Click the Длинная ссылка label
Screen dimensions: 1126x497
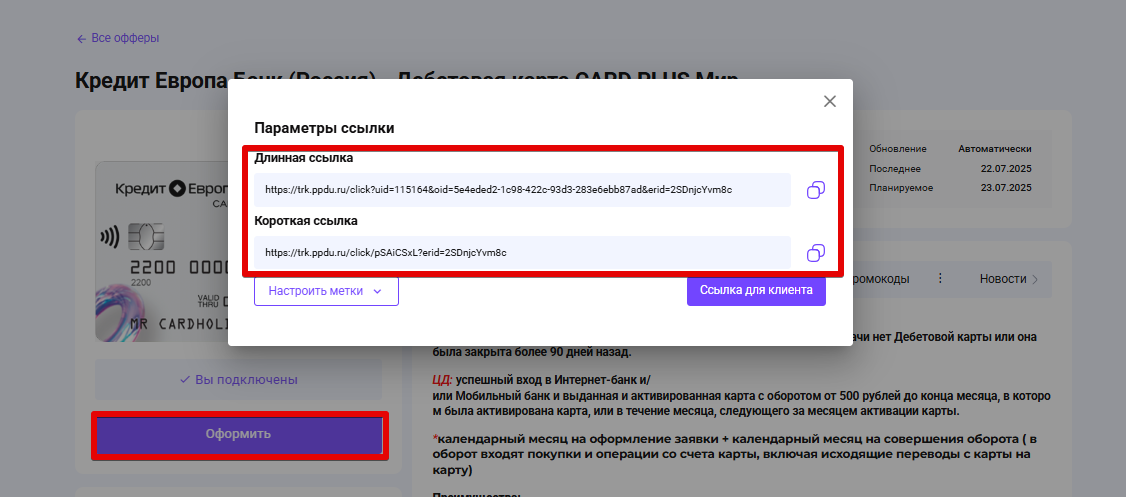304,158
